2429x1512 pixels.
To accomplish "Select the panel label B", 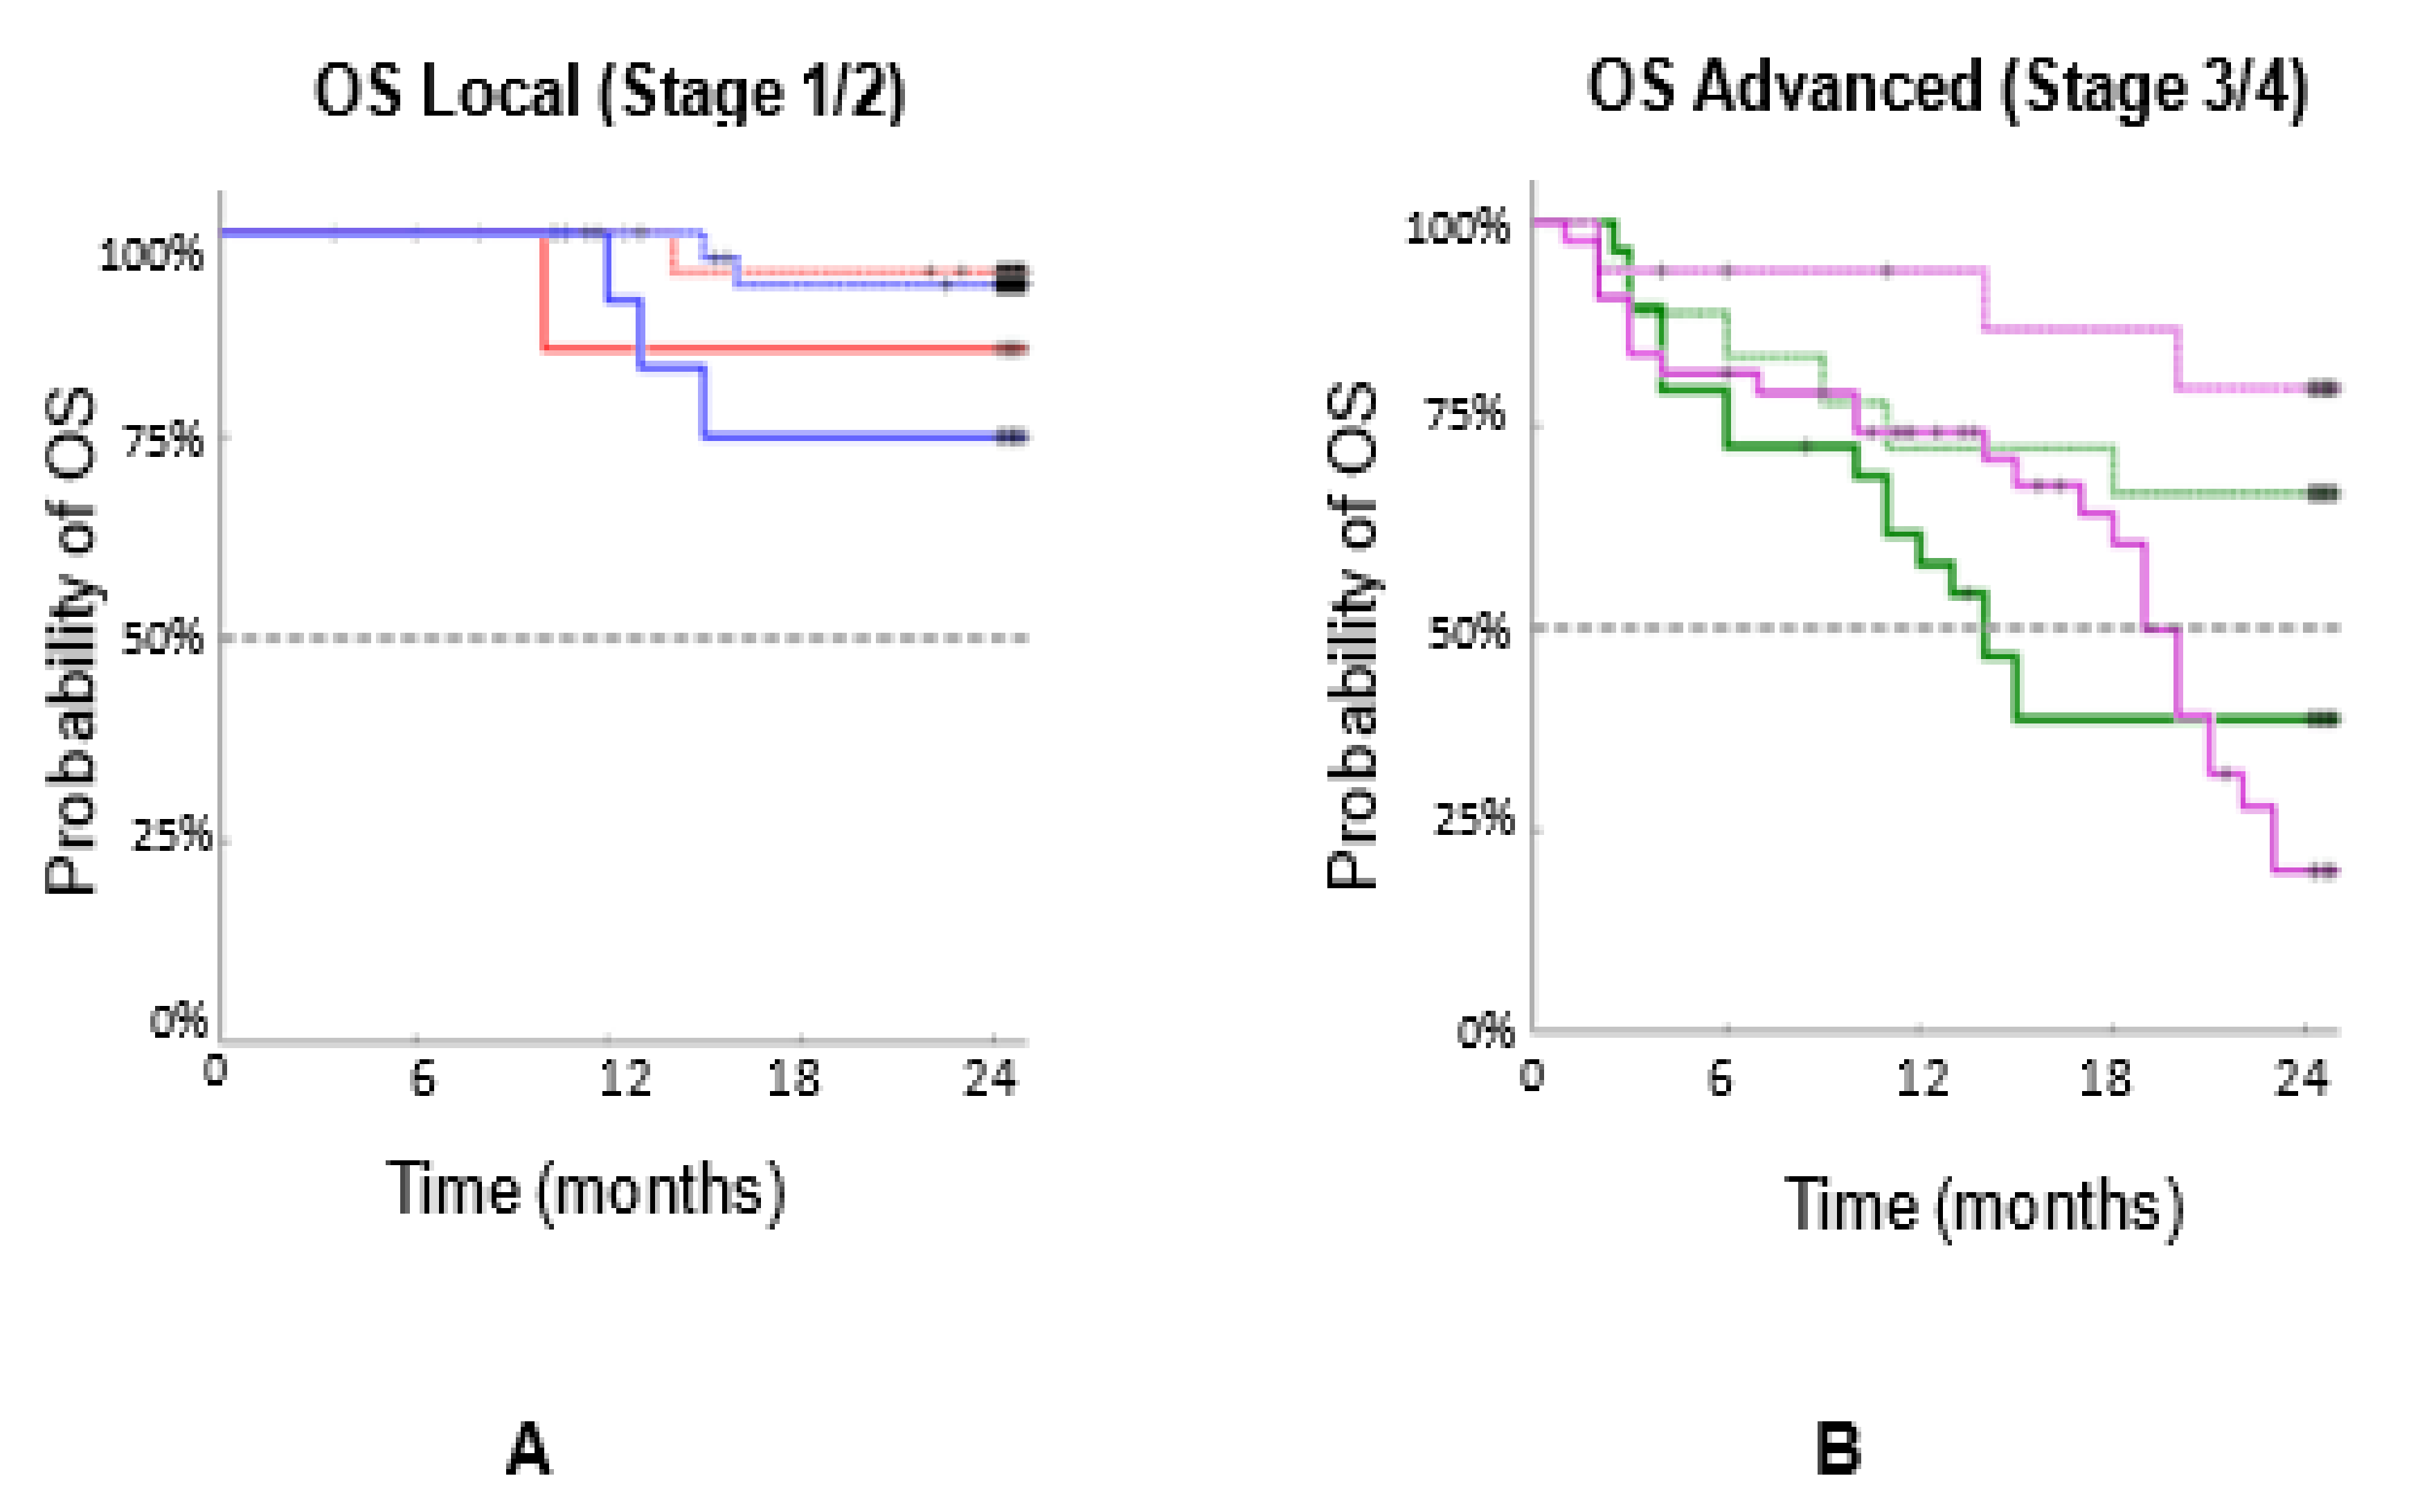I will coord(1838,1449).
